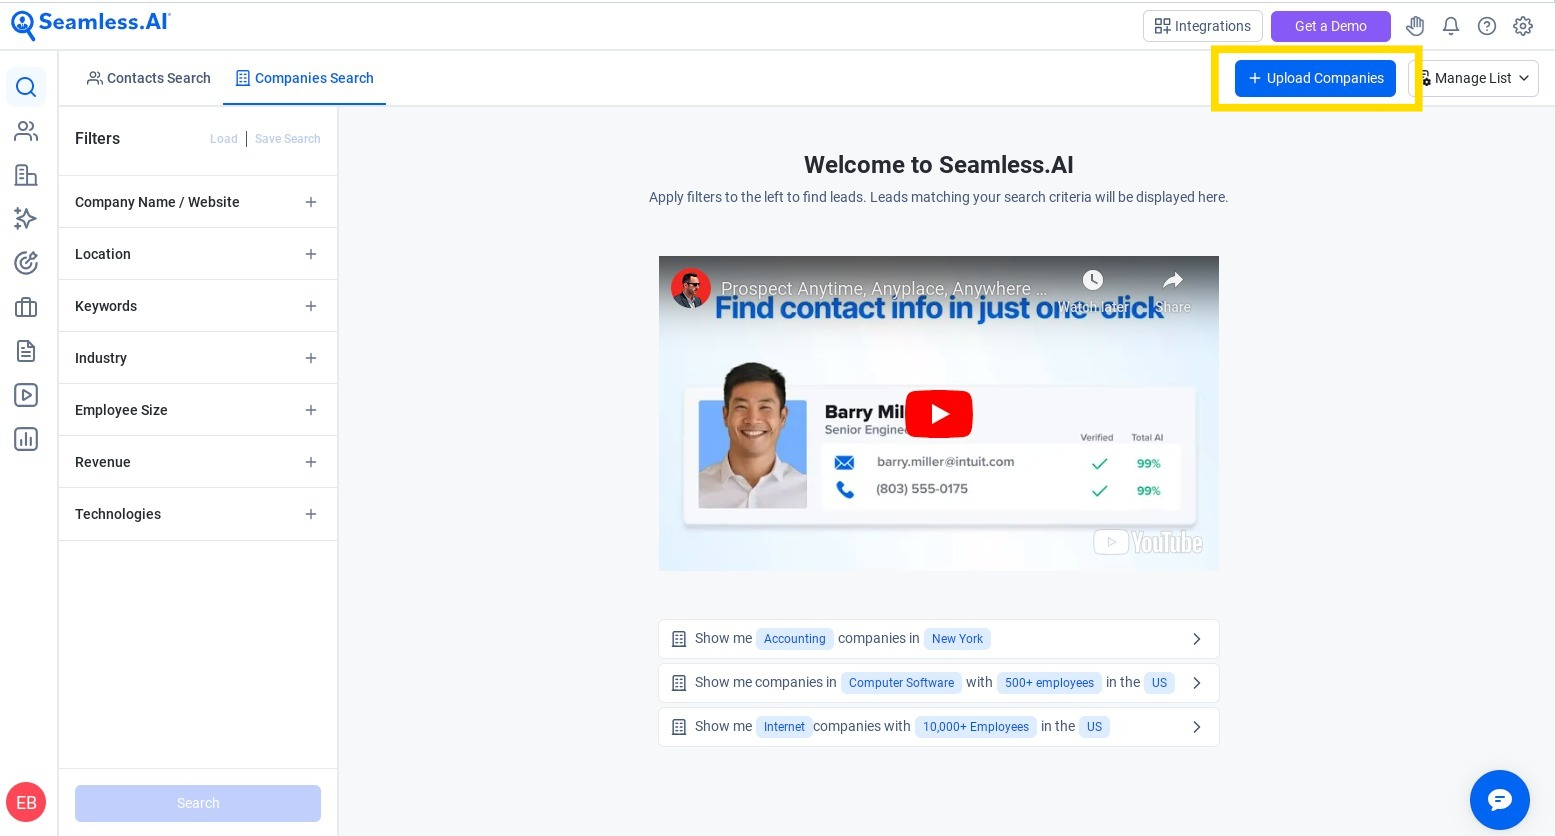
Task: Open the Contacts people icon in sidebar
Action: [26, 131]
